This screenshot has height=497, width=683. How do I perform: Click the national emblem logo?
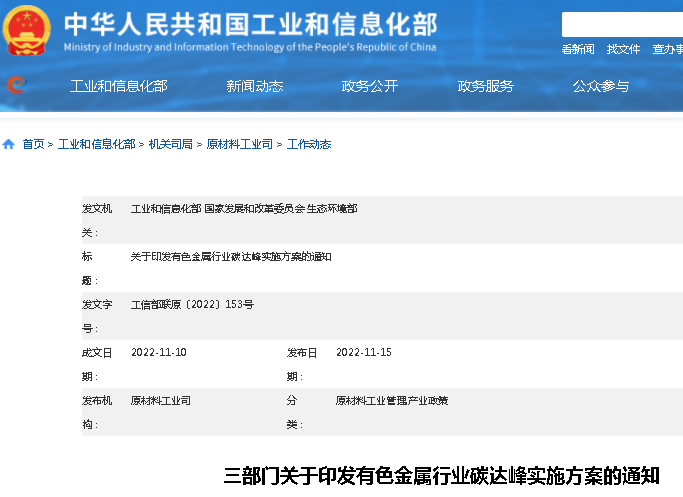click(27, 30)
